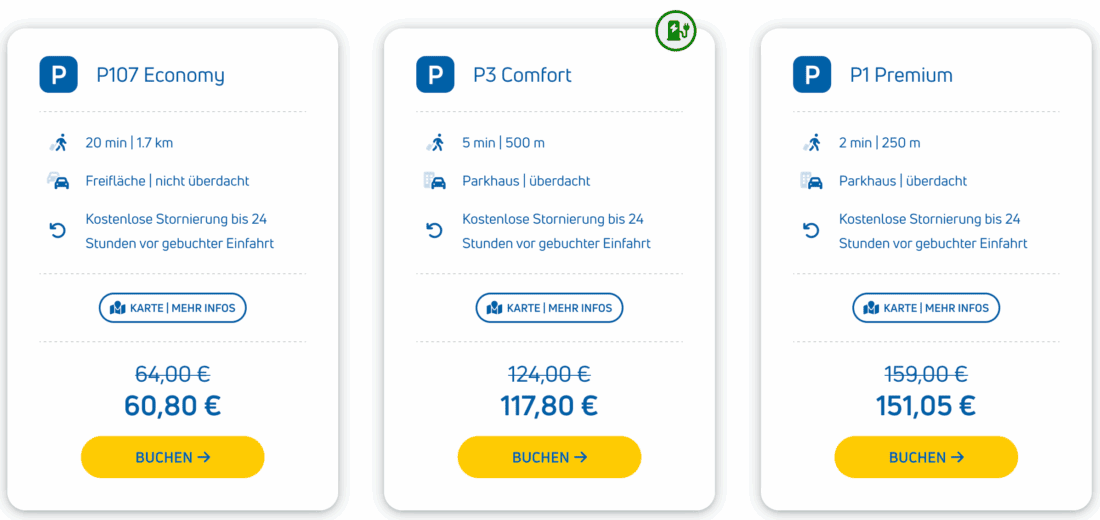Click the open-air parking car icon on P107
Screen dimensions: 1100x520
pyautogui.click(x=58, y=181)
